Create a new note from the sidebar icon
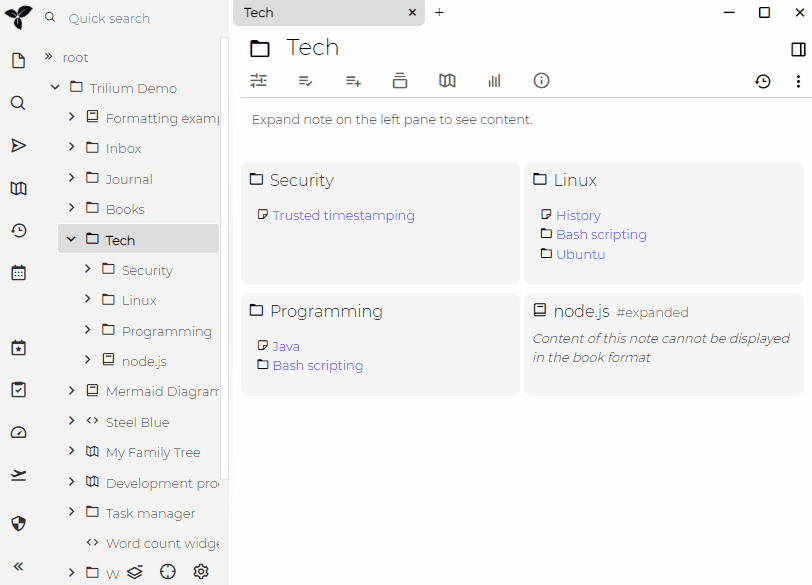Viewport: 812px width, 585px height. [18, 61]
